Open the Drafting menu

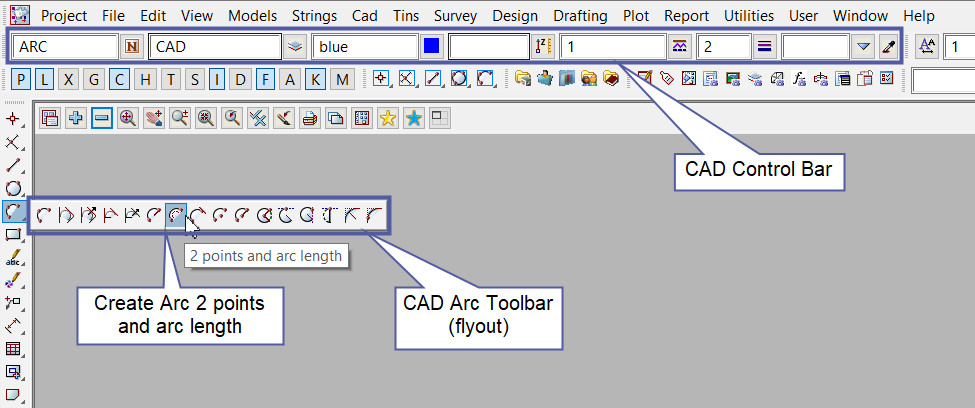pos(581,16)
